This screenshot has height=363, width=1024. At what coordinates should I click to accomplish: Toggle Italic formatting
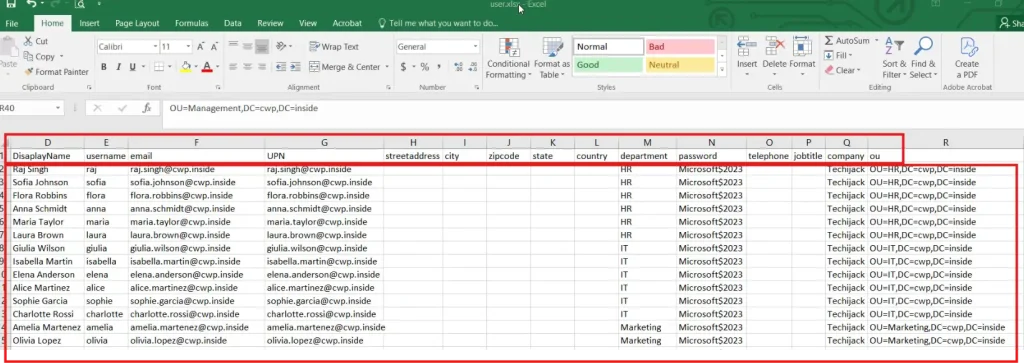coord(118,67)
